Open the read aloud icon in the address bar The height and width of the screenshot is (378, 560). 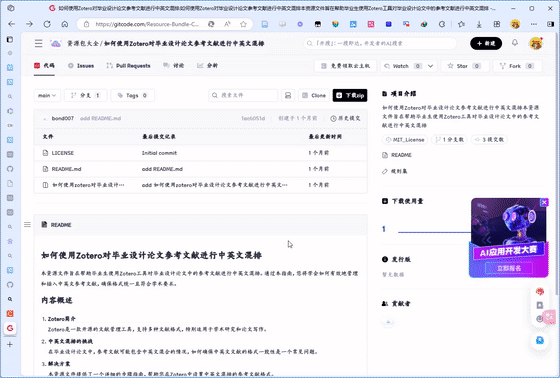pyautogui.click(x=227, y=24)
